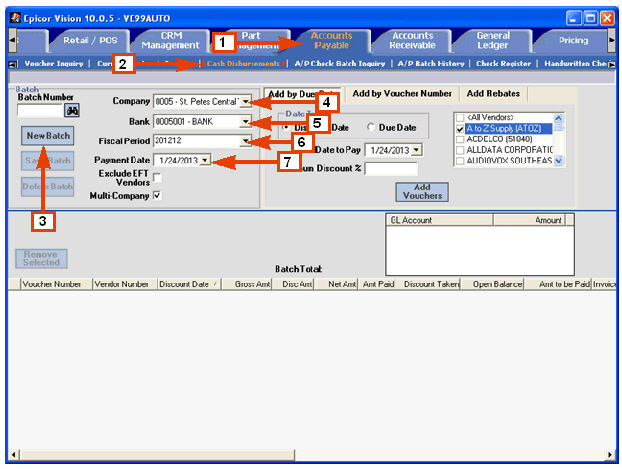This screenshot has height=469, width=622.
Task: Click horizontal scrollbar right arrow
Action: (x=610, y=454)
